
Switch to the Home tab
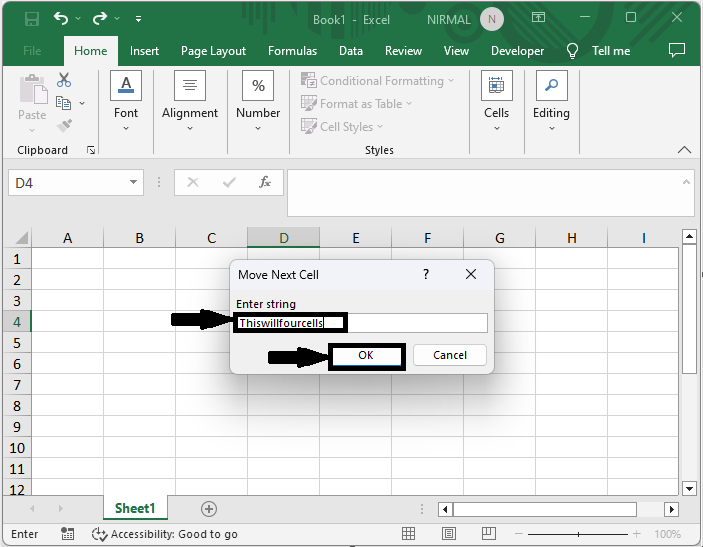tap(91, 51)
